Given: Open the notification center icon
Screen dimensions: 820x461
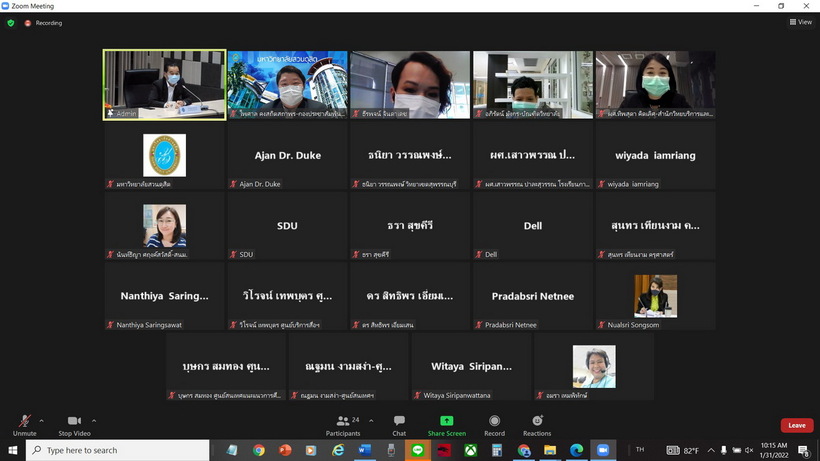Looking at the screenshot, I should (x=804, y=450).
